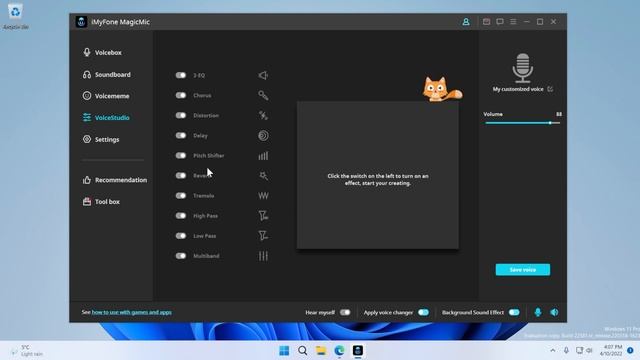
Task: Open the user account profile icon
Action: tap(466, 22)
